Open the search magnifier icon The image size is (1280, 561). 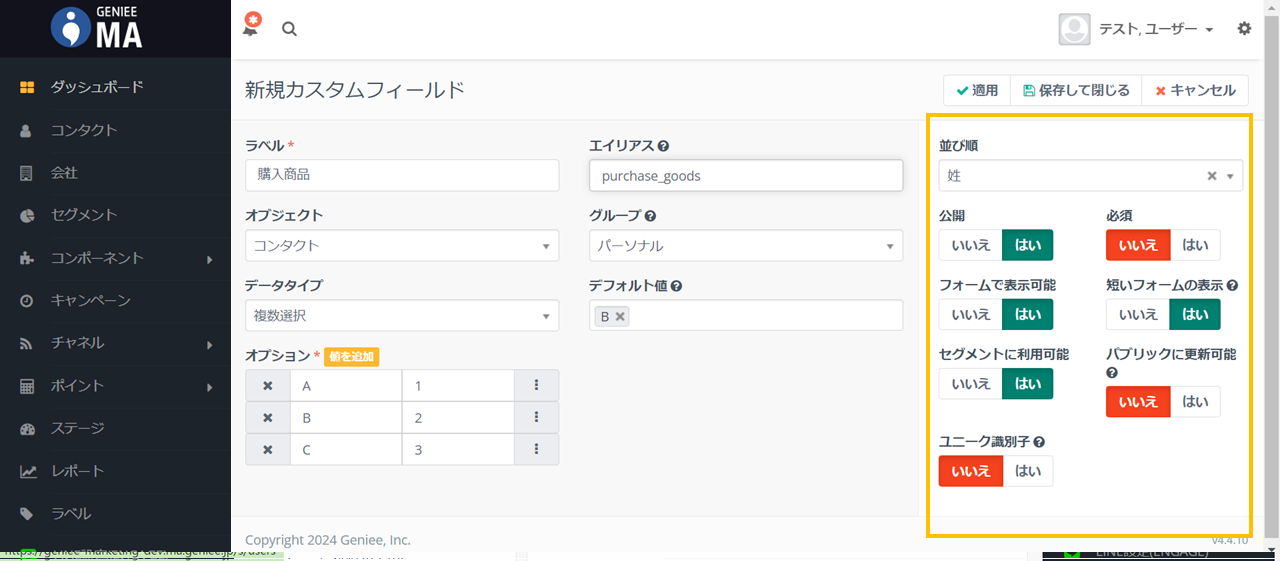tap(289, 29)
